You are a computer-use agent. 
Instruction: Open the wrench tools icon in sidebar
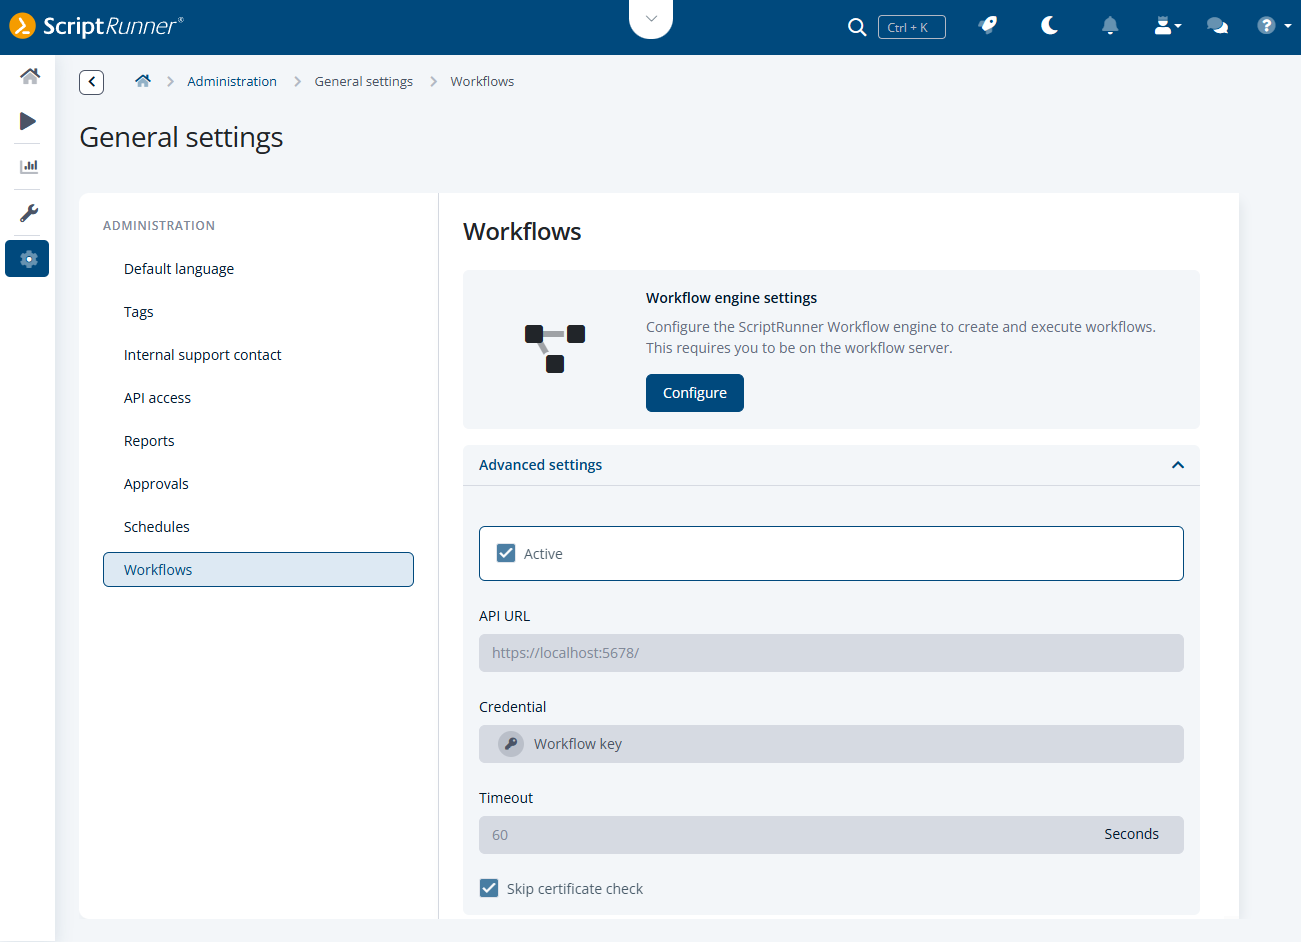click(29, 213)
